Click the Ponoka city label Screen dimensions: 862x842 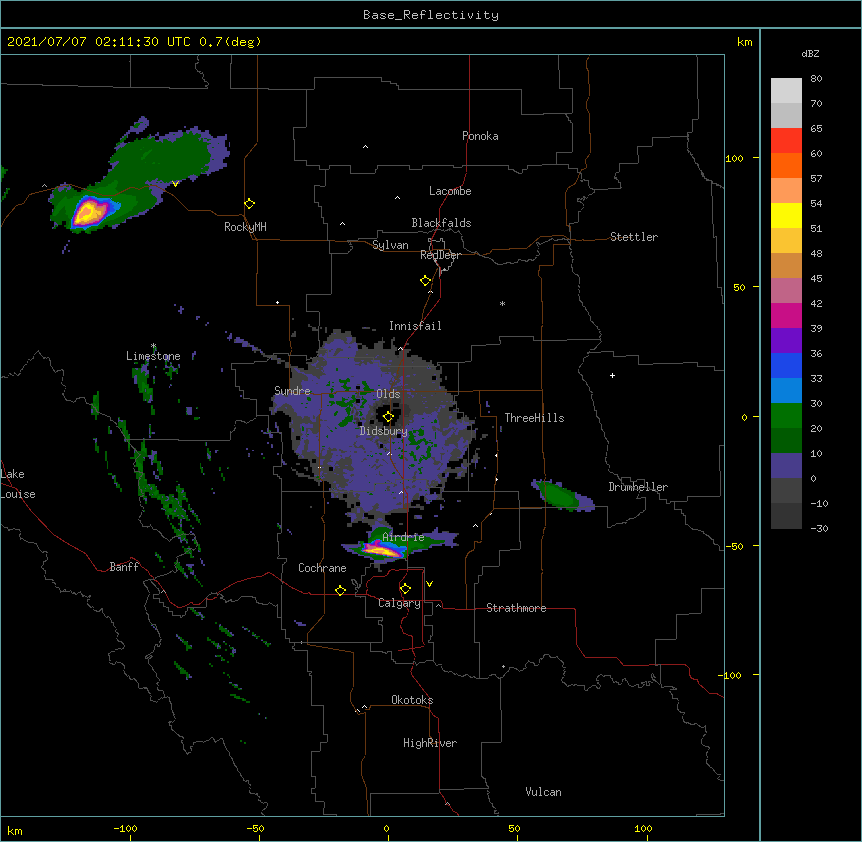pos(480,136)
